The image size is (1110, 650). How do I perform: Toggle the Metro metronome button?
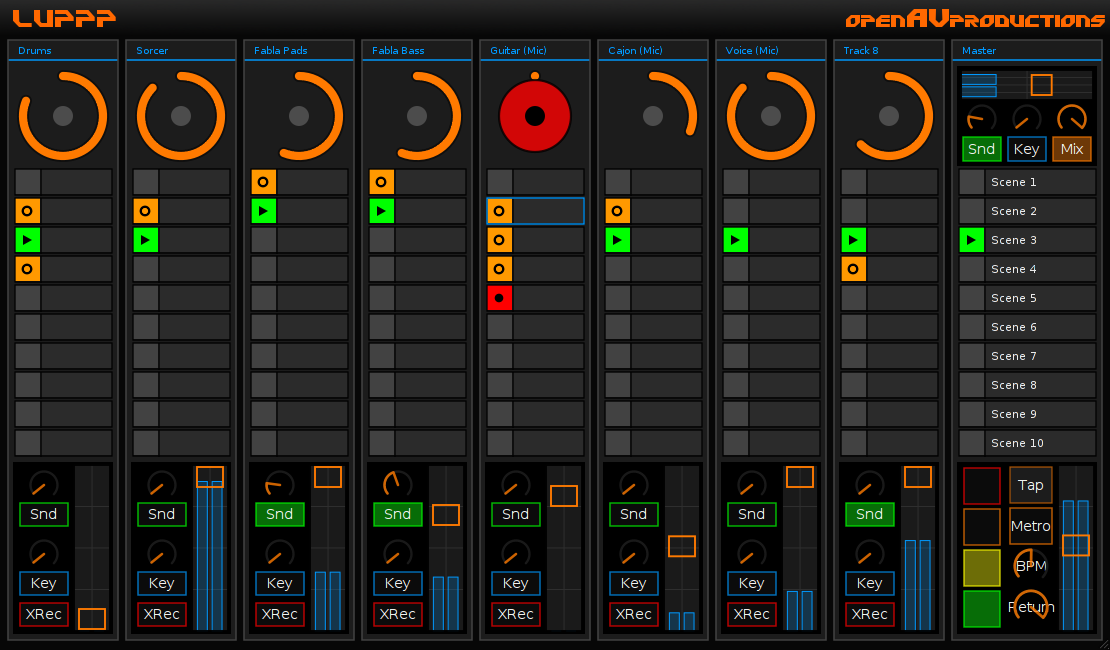[1030, 526]
